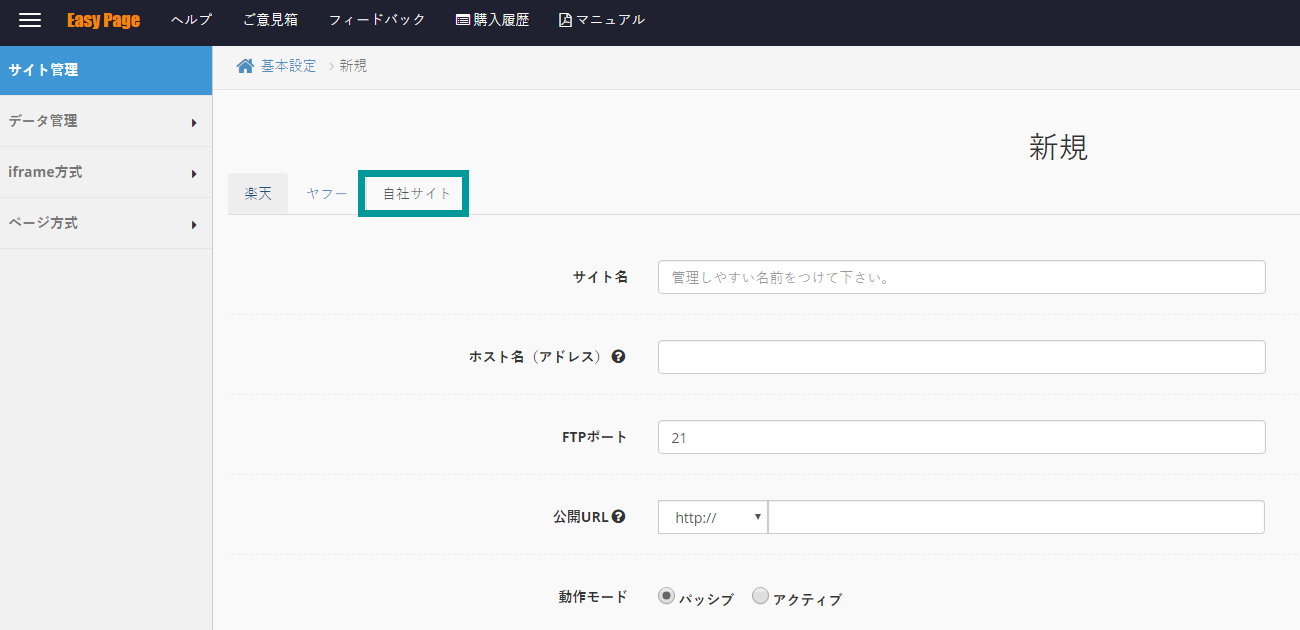The image size is (1300, 630).
Task: Click the 購入履歴 card icon
Action: click(463, 20)
